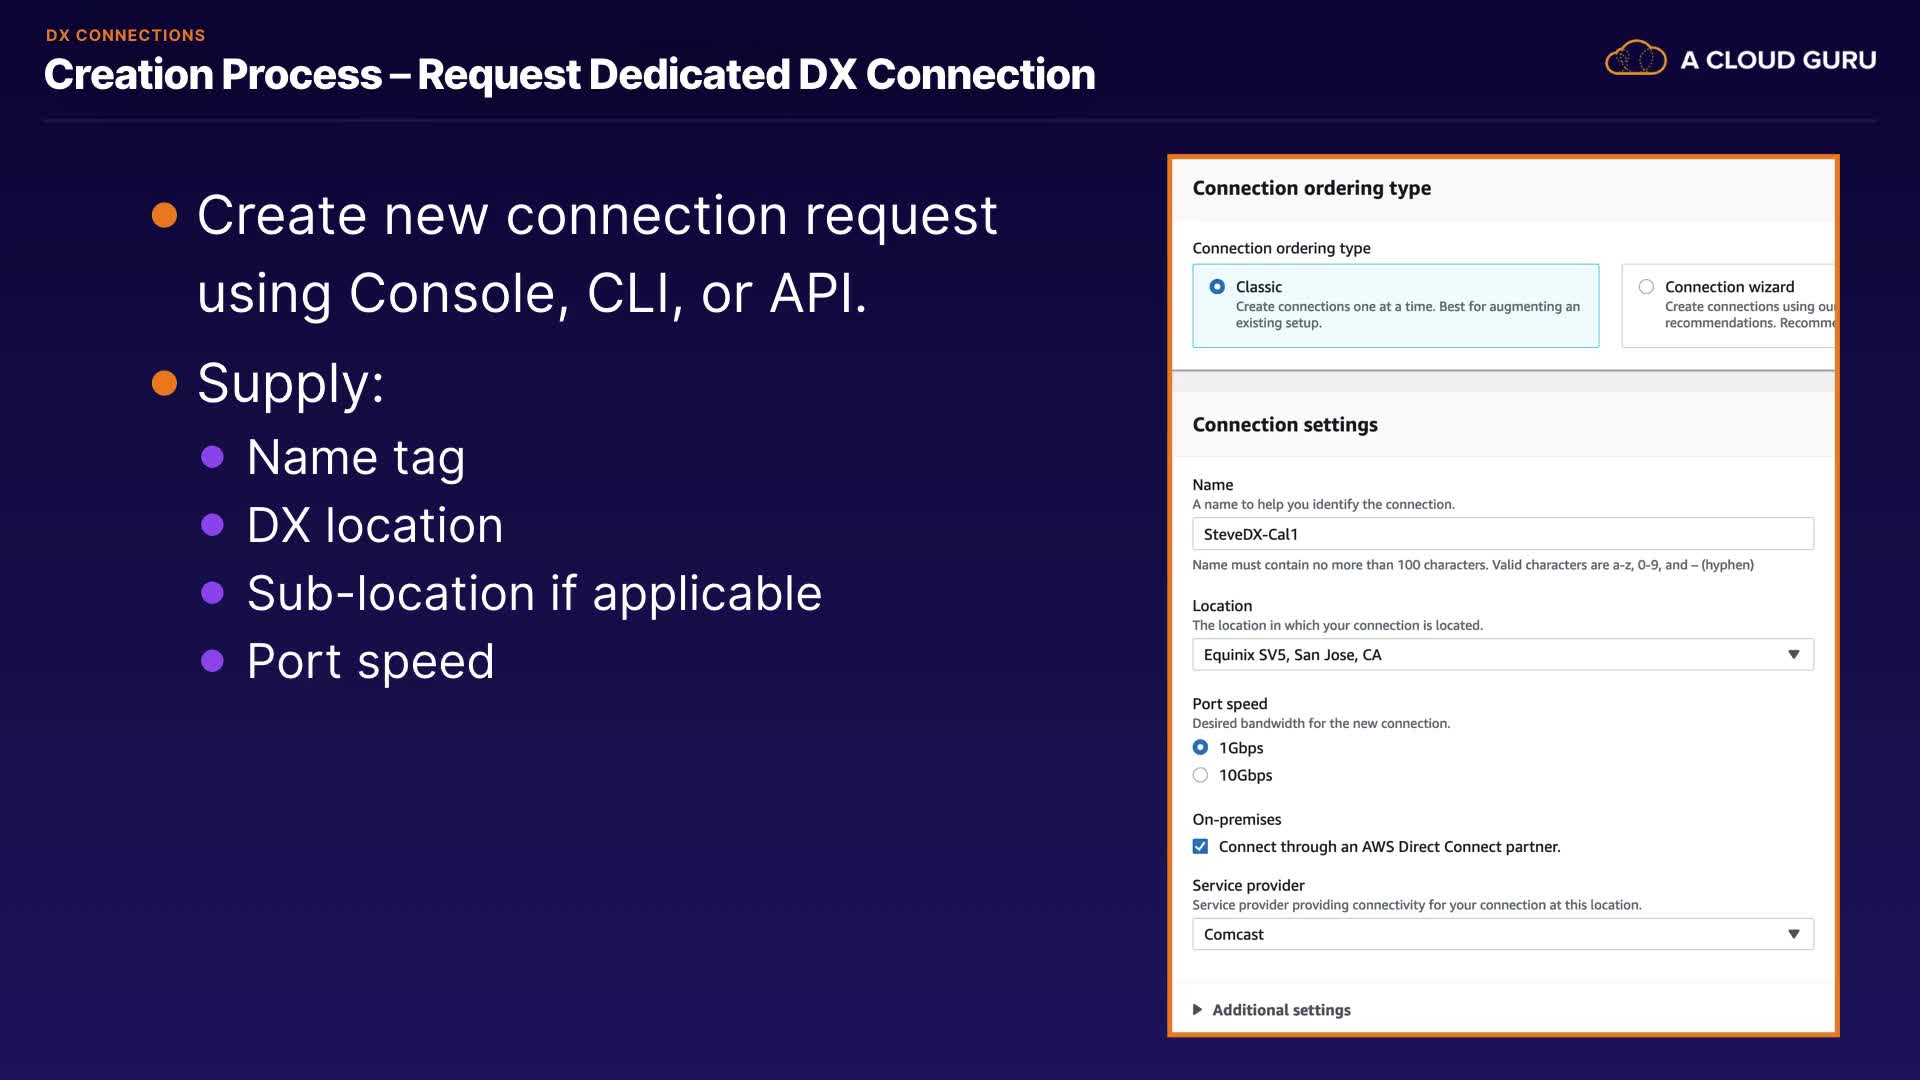This screenshot has height=1080, width=1920.
Task: Click the DX CONNECTIONS section label
Action: [x=125, y=35]
